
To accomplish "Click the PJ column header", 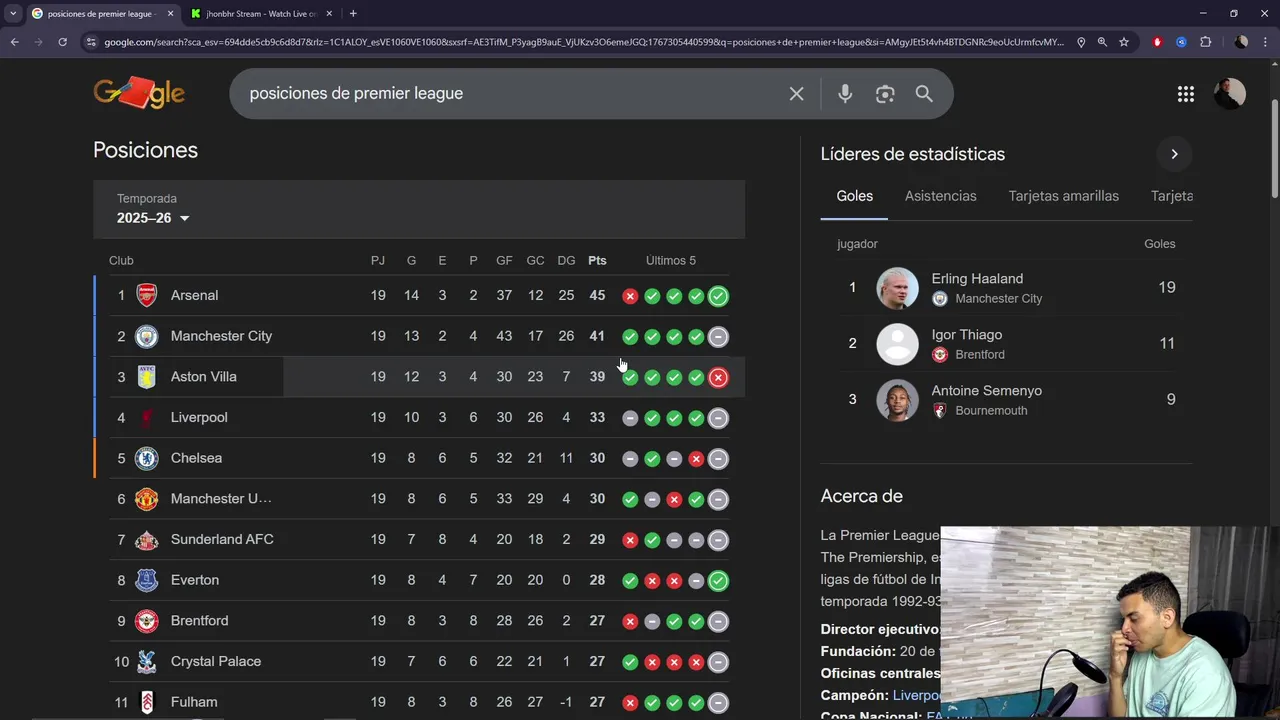I will click(378, 260).
